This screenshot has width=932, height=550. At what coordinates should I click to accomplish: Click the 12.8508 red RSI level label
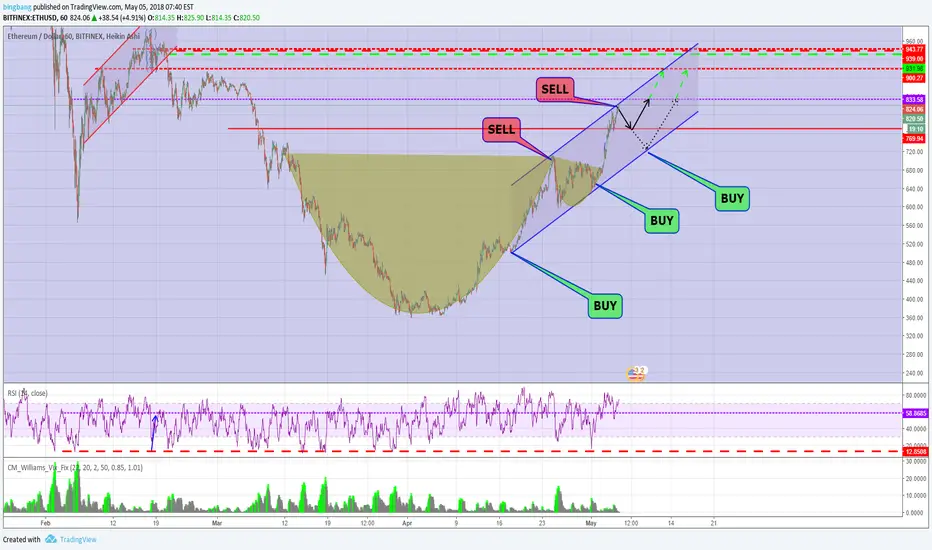(x=915, y=451)
